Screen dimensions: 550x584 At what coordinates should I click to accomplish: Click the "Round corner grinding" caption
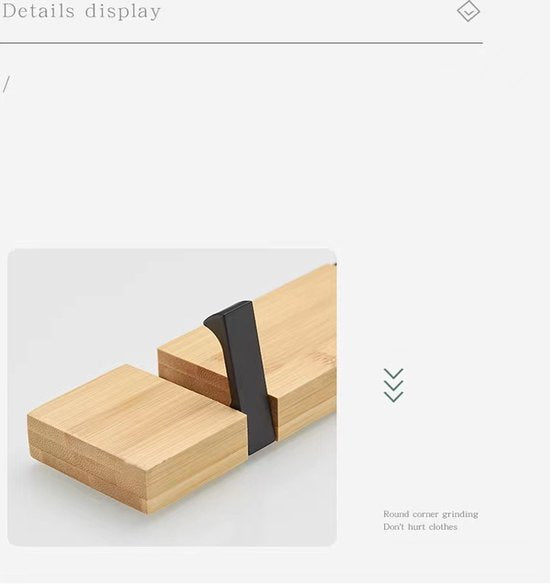(x=431, y=514)
